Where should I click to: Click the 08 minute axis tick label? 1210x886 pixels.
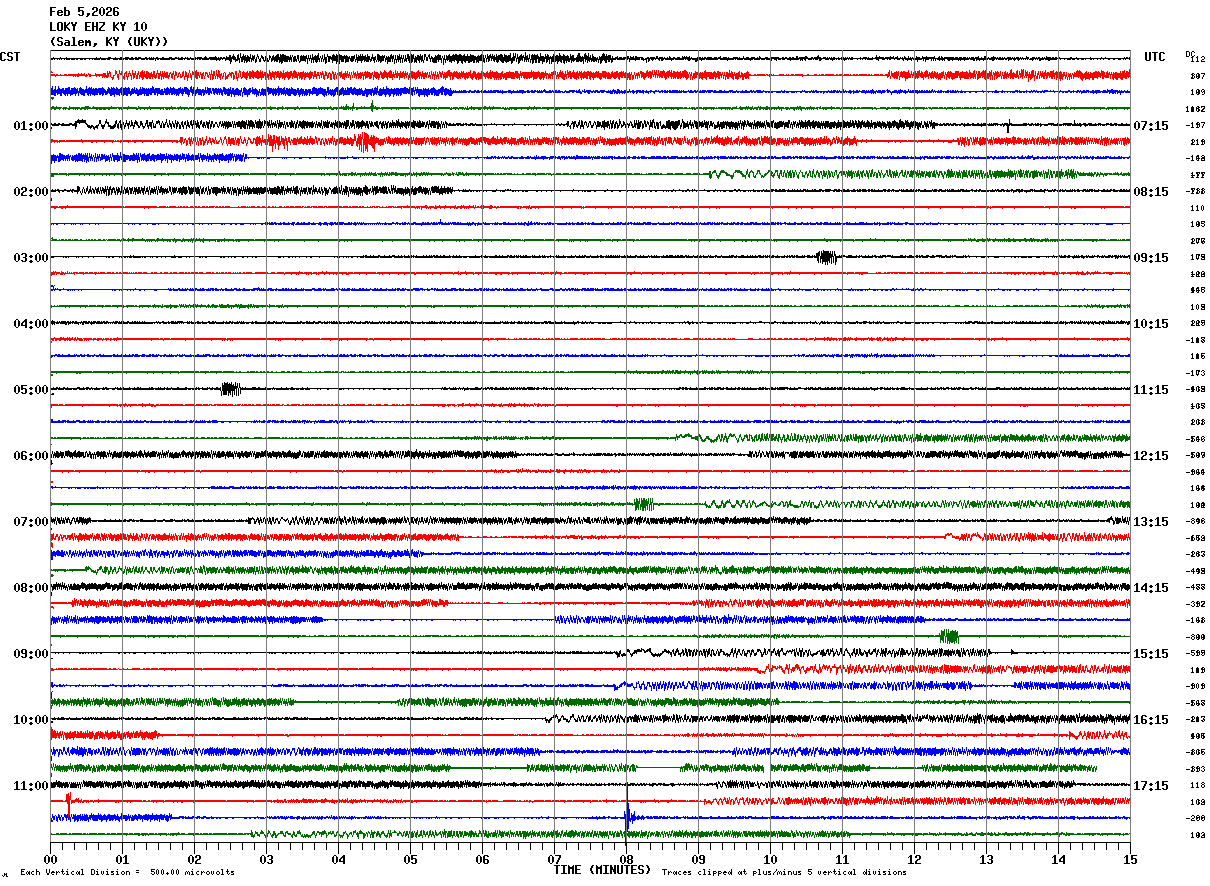[626, 859]
